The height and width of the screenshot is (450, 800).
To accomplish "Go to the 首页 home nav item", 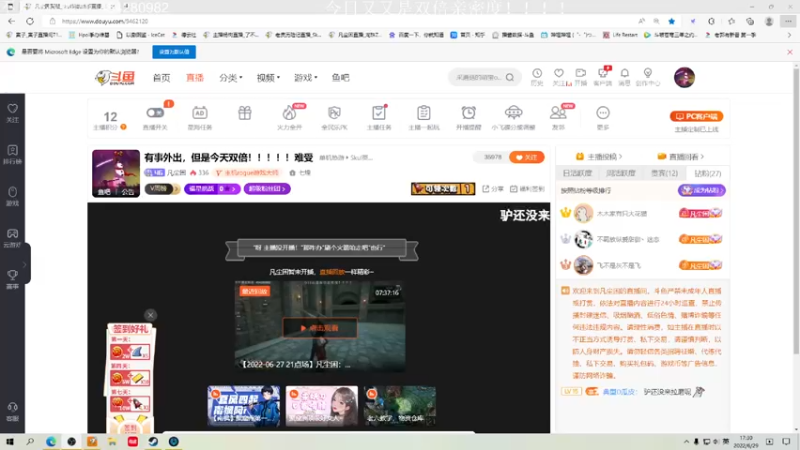I will pos(161,78).
